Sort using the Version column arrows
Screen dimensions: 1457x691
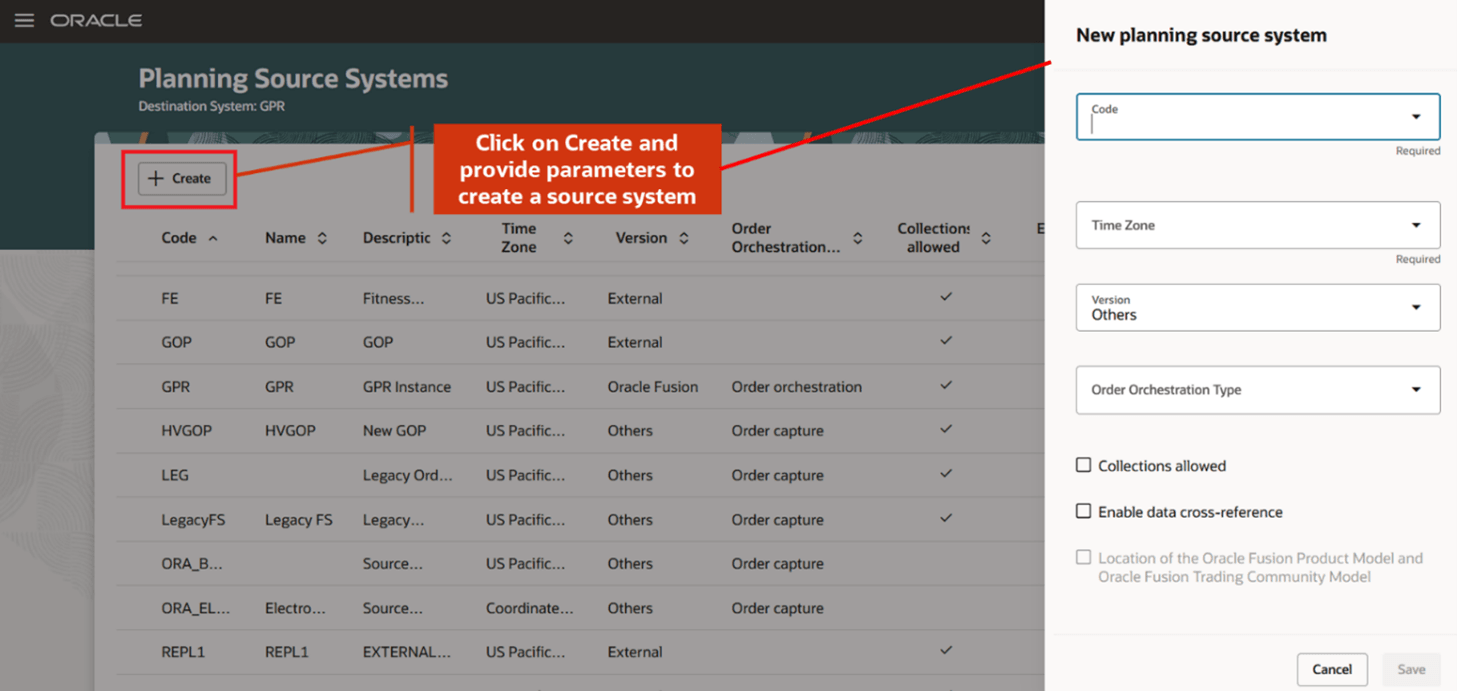[684, 238]
